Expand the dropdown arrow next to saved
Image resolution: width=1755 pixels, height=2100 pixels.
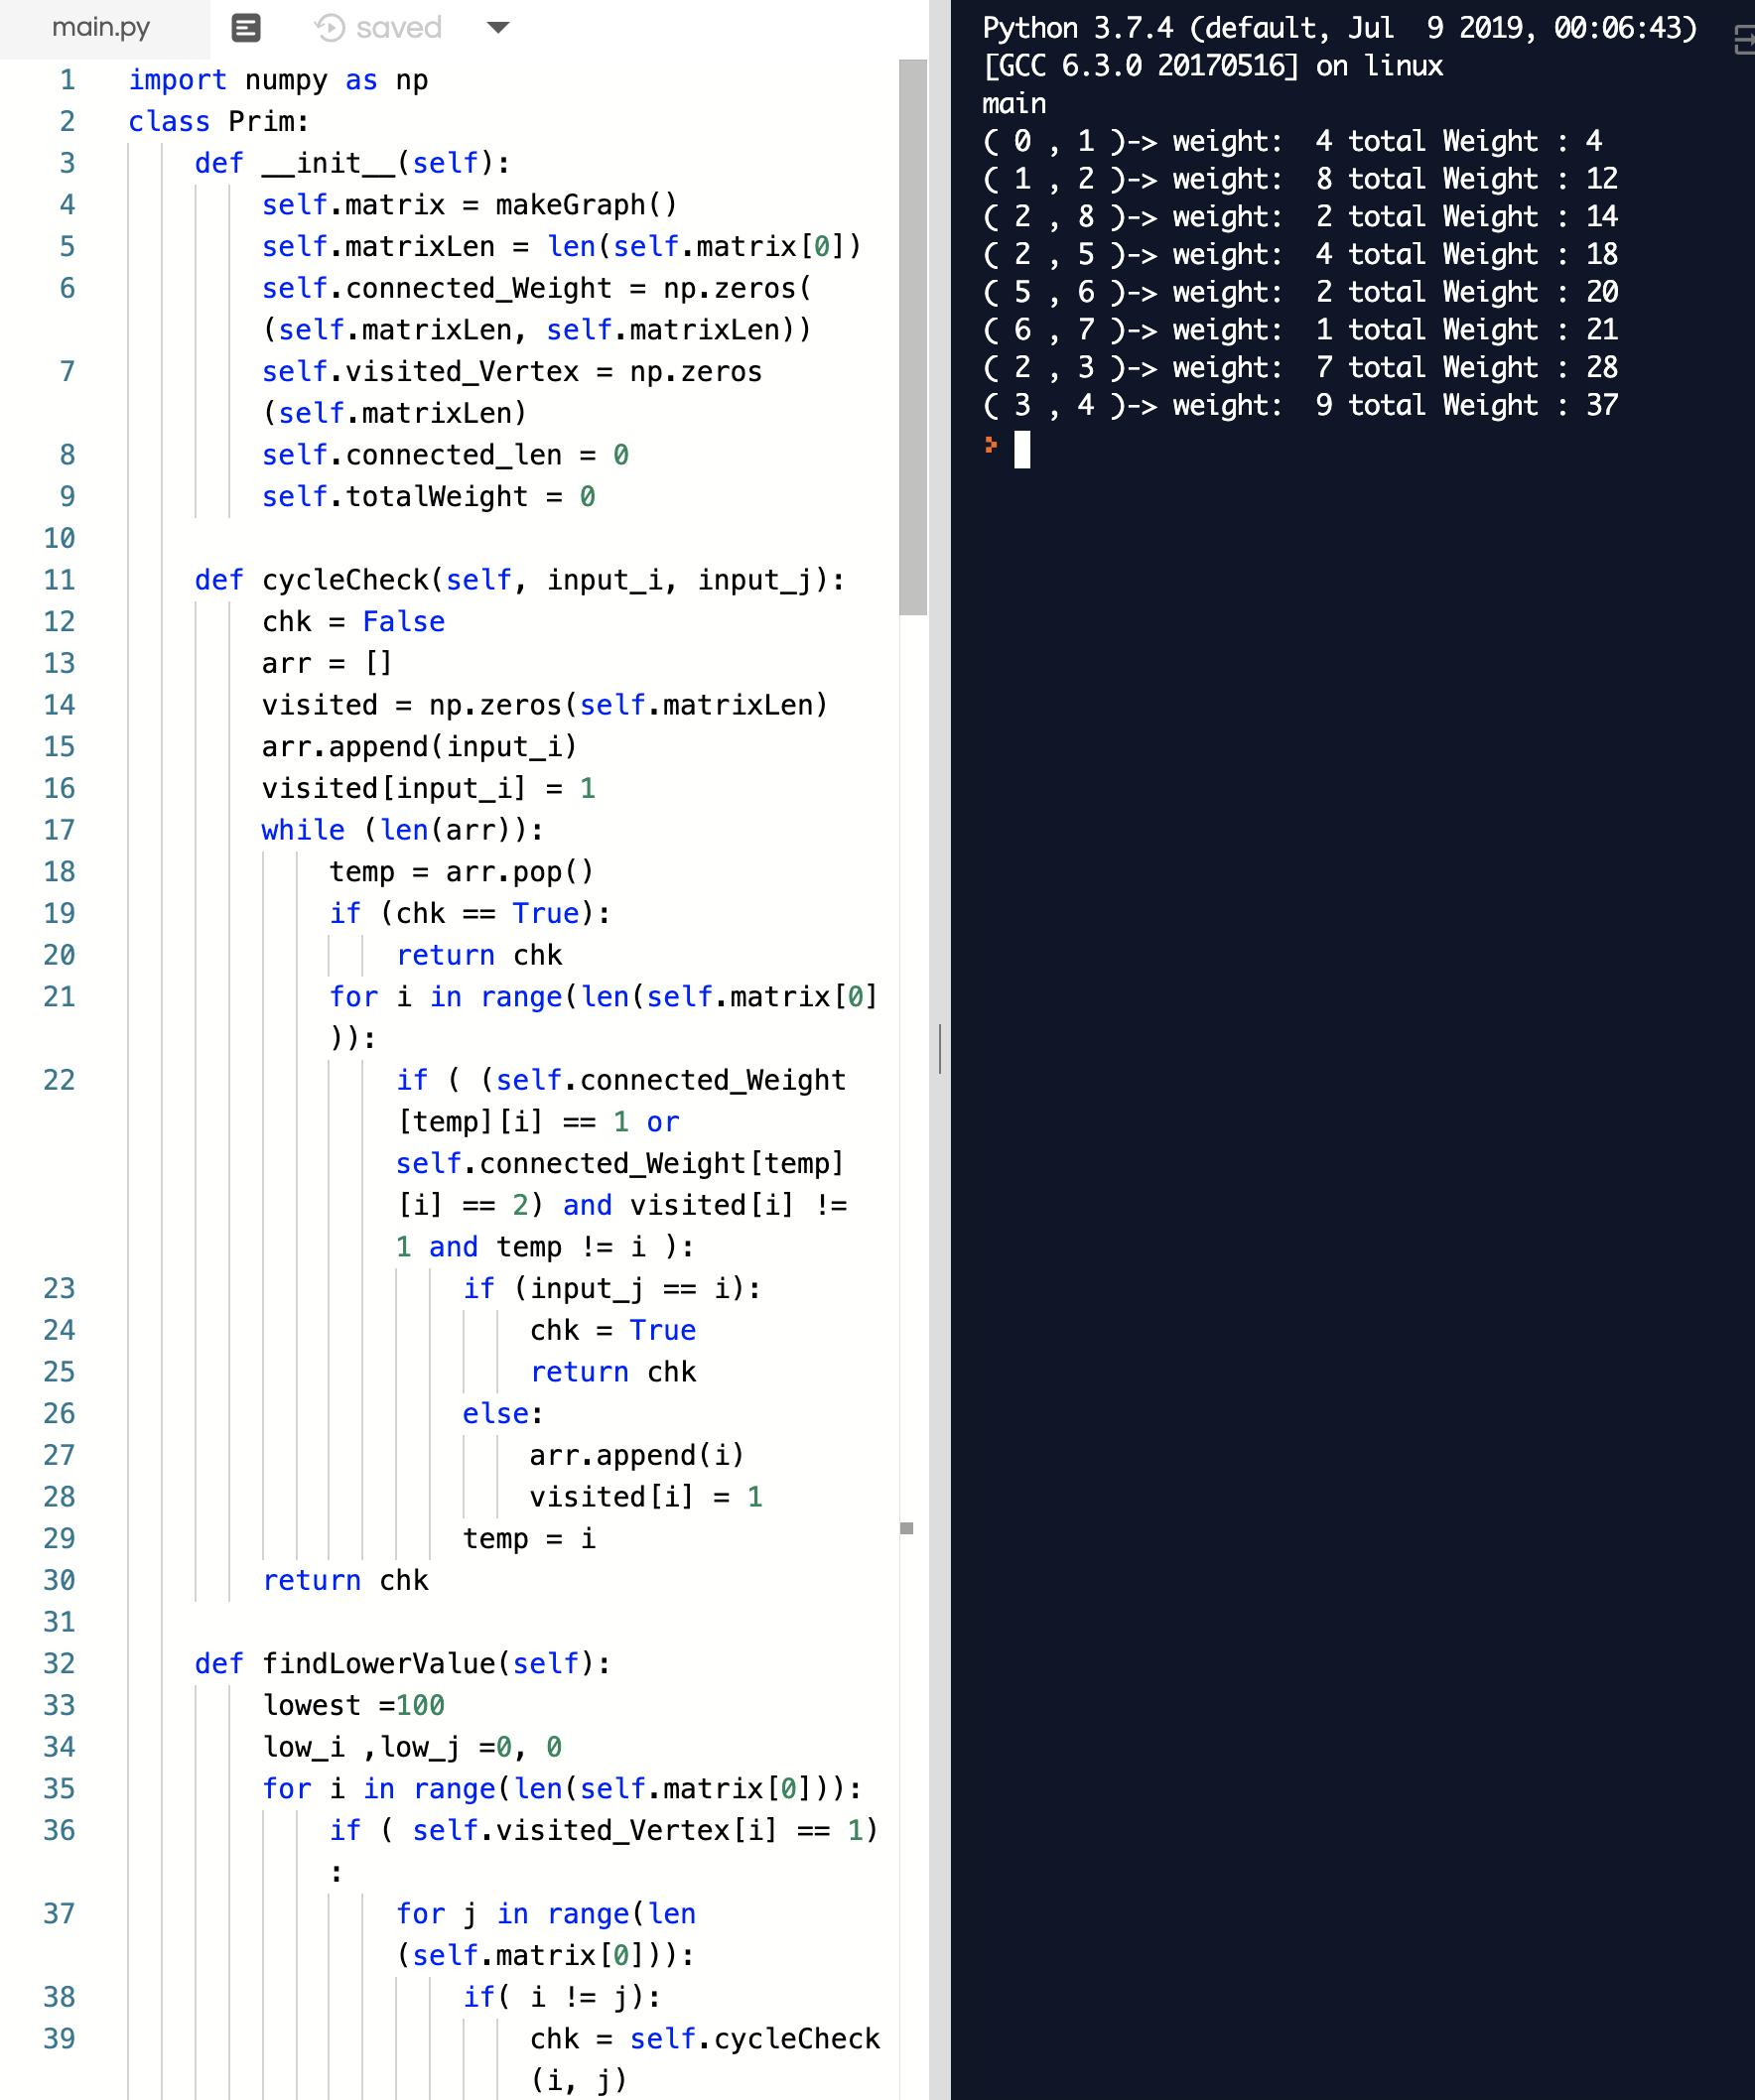498,28
